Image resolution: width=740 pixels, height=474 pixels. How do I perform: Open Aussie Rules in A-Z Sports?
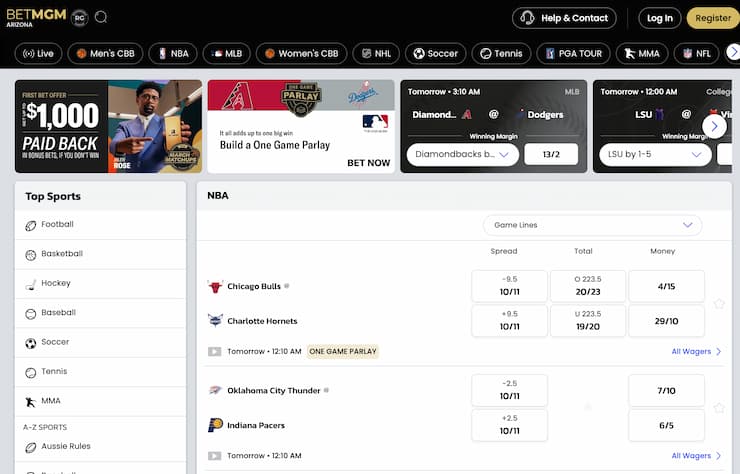100,447
